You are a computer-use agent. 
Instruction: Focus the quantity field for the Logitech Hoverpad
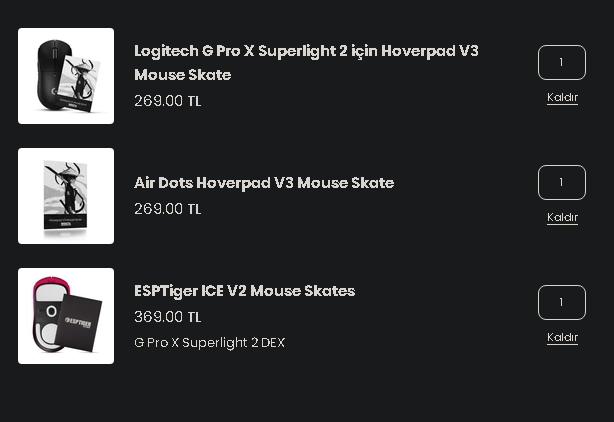click(x=561, y=62)
